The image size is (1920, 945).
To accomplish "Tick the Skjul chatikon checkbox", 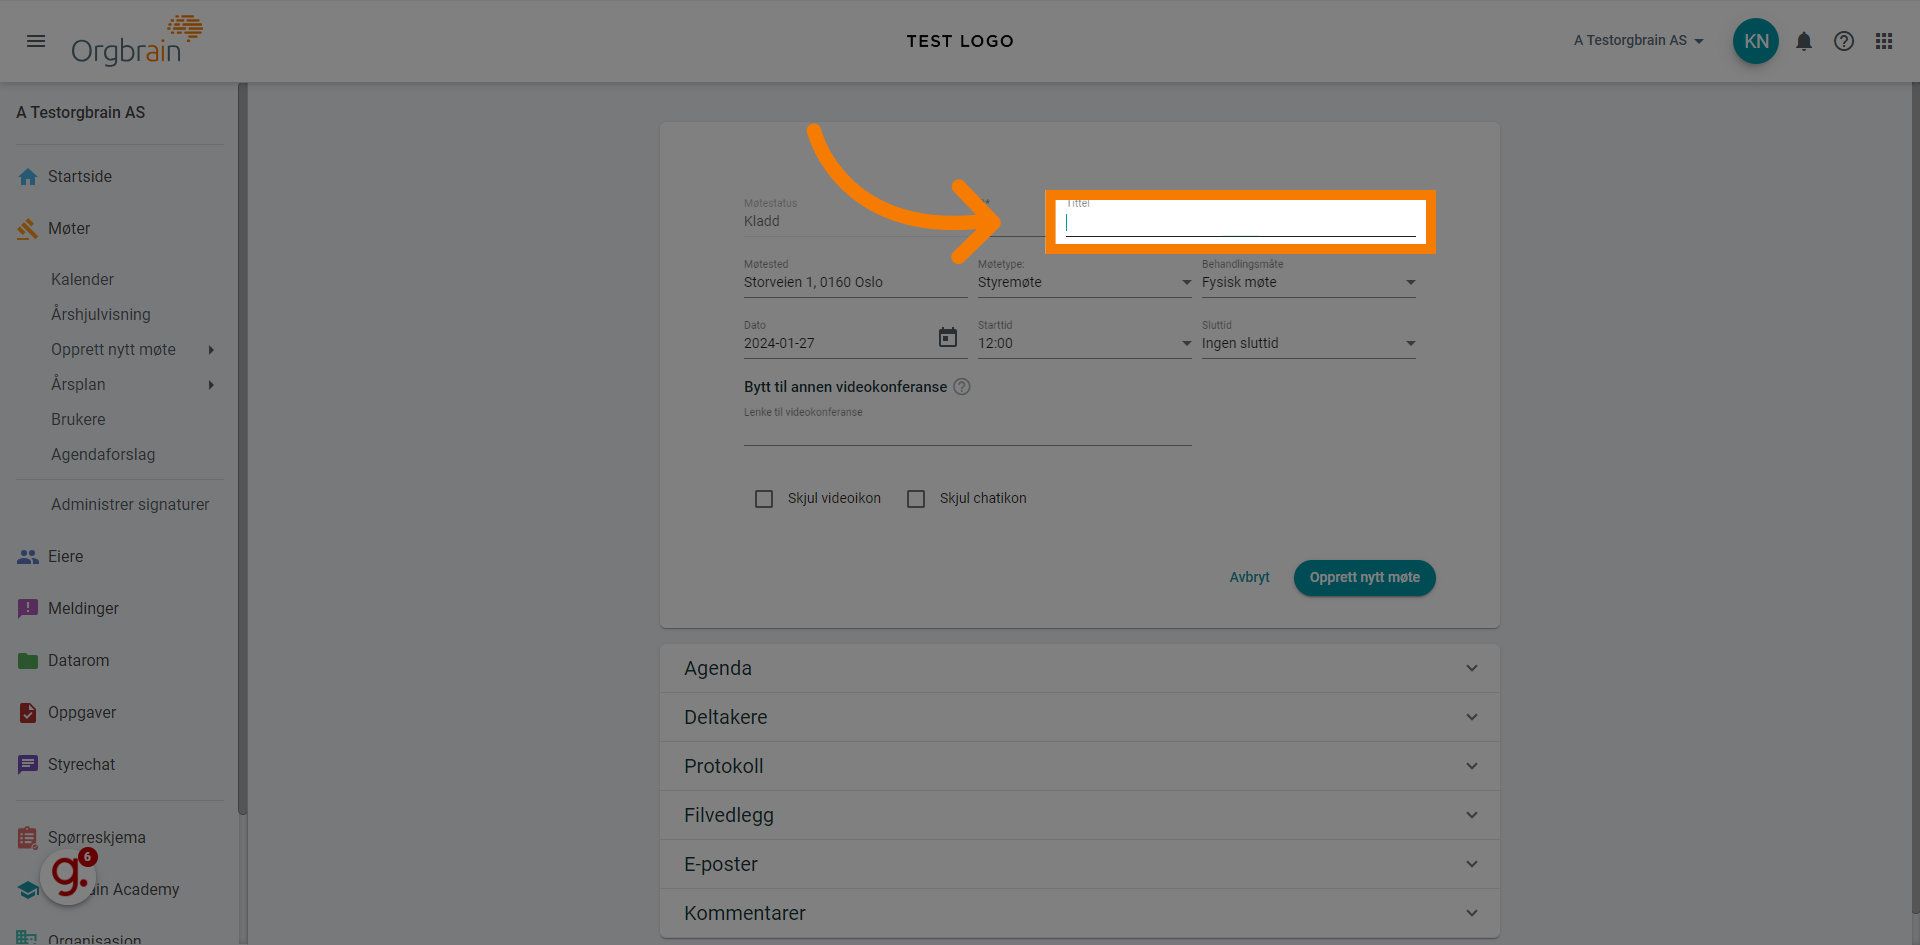I will coord(916,499).
